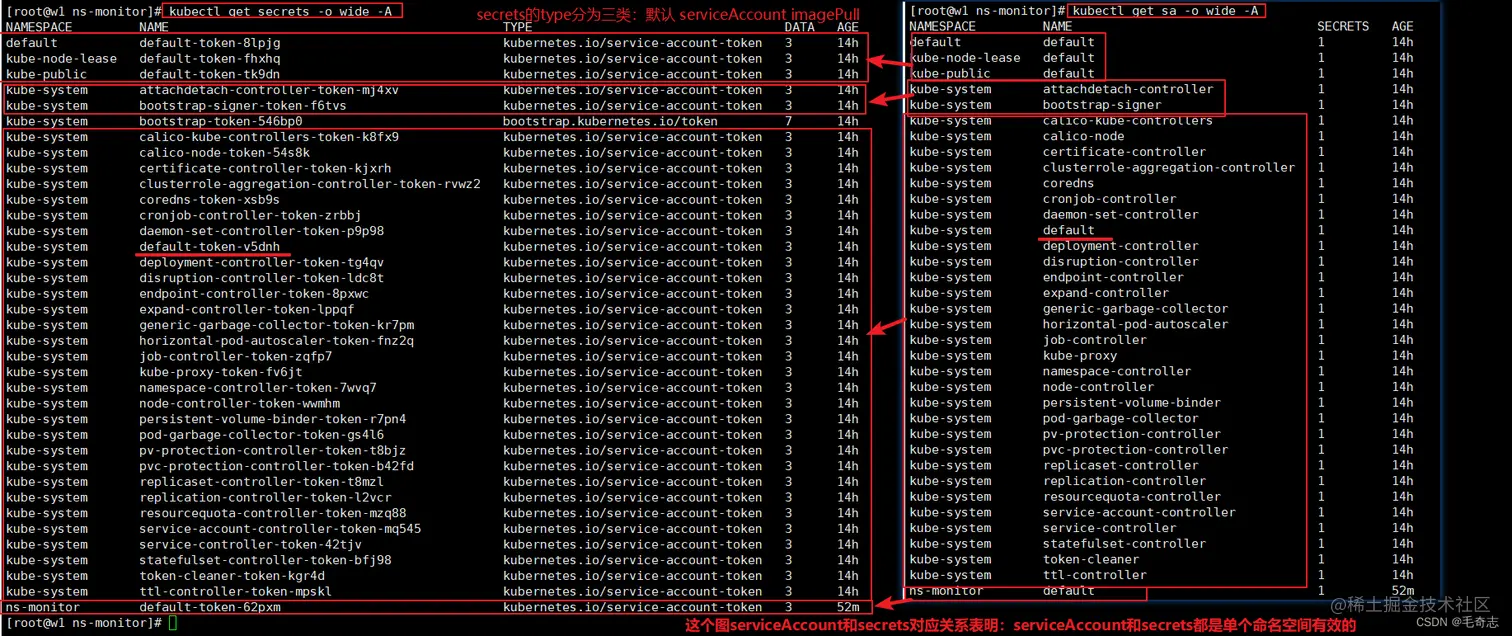Select endpoint-controller-token-8pxwc
This screenshot has height=636, width=1512.
[x=254, y=294]
